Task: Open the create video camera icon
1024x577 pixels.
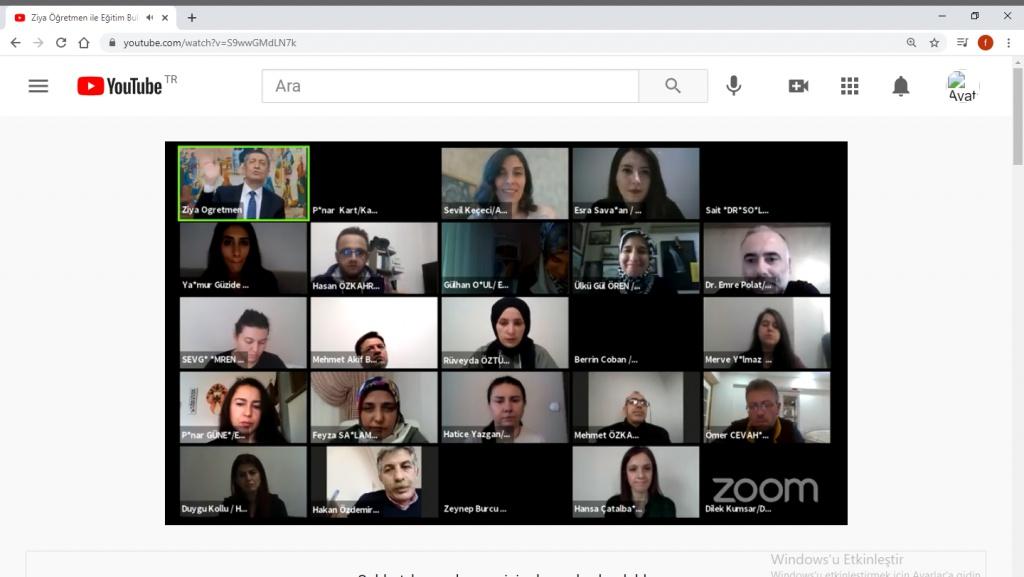Action: [x=798, y=86]
